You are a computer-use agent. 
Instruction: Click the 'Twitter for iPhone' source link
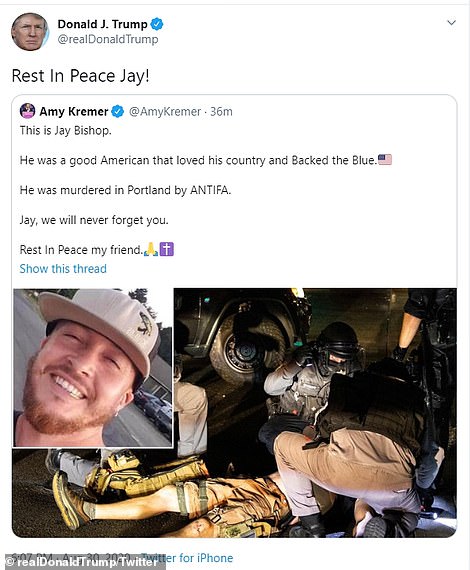[x=187, y=558]
